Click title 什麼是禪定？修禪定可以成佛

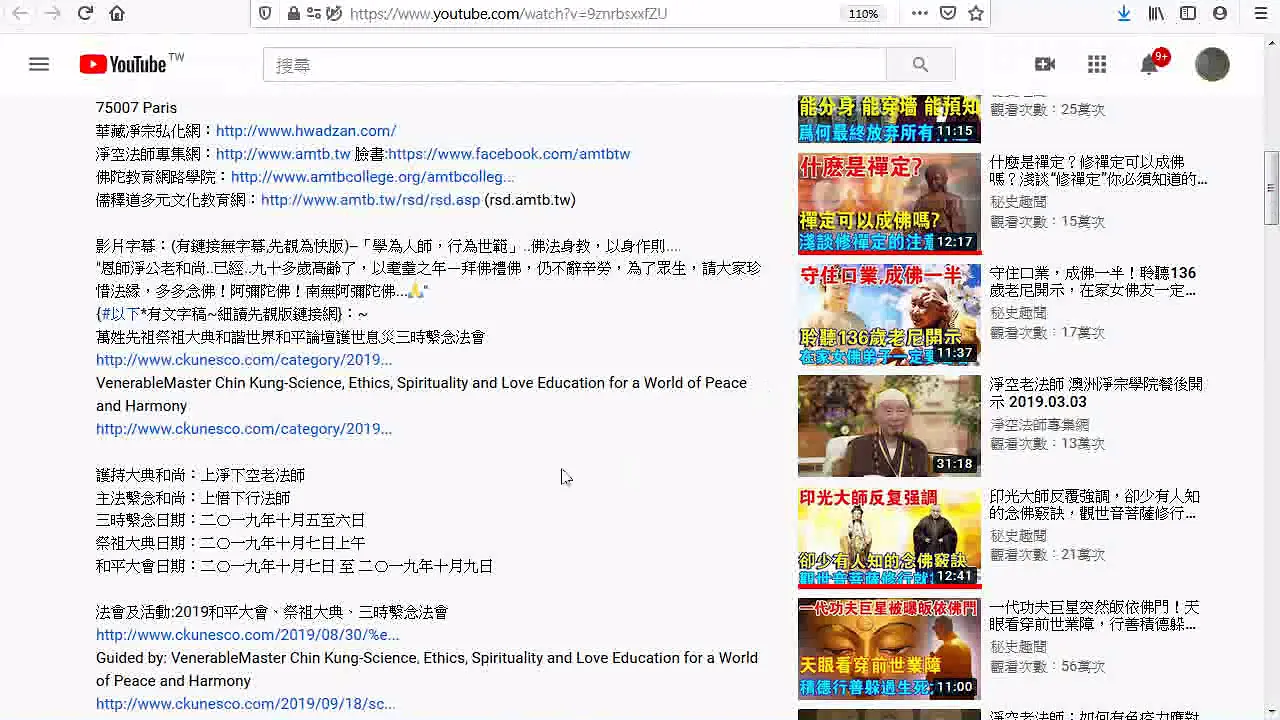[1098, 170]
